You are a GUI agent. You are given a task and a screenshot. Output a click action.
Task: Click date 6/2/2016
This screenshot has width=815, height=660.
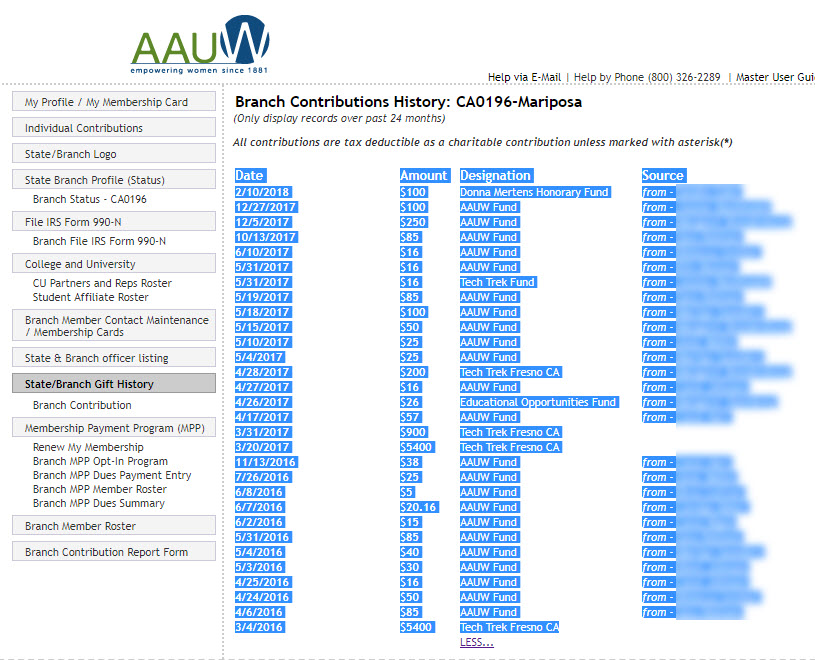click(x=259, y=522)
